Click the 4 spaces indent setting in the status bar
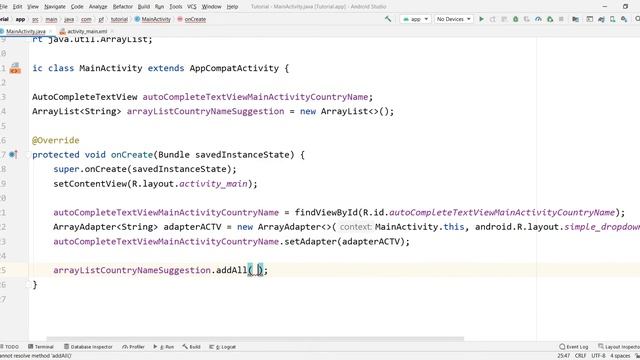 (620, 356)
